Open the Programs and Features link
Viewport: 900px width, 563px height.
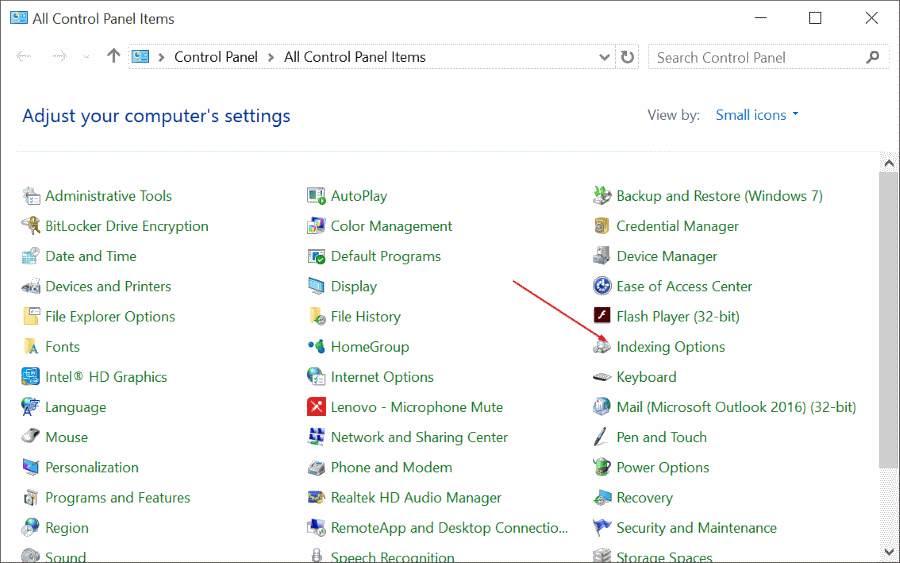tap(118, 498)
